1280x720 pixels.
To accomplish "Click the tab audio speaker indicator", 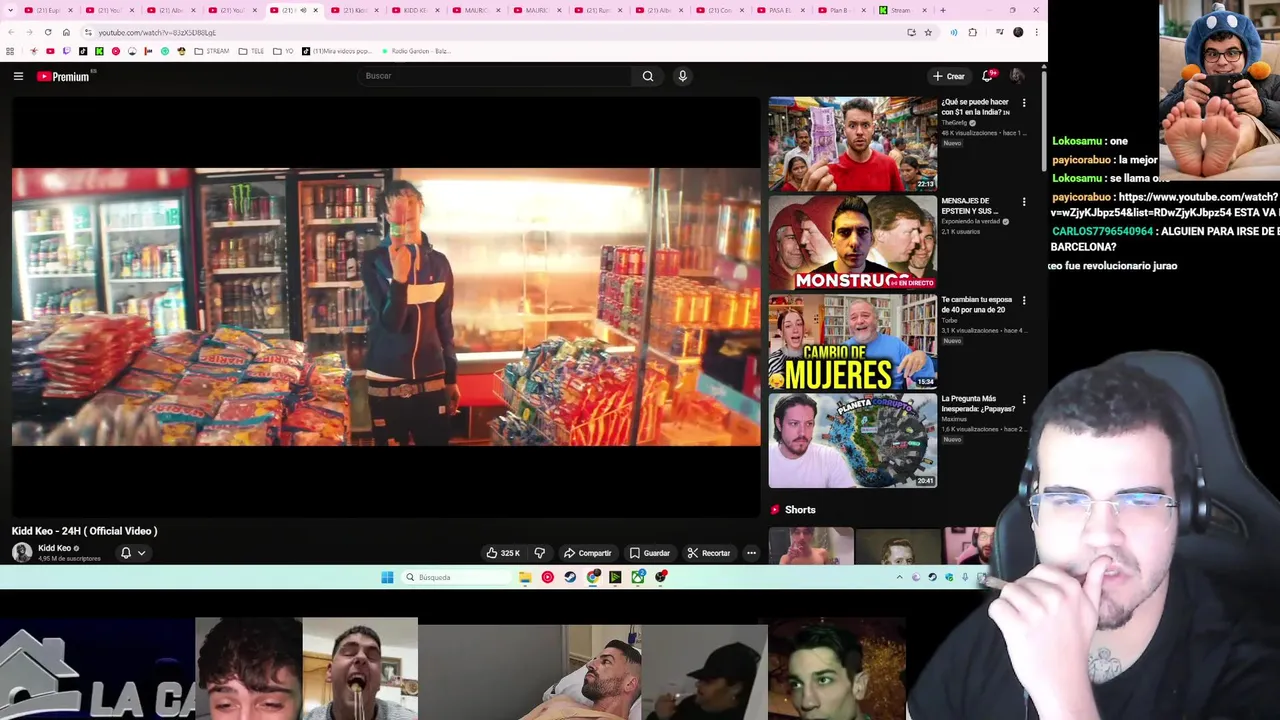I will tap(303, 10).
